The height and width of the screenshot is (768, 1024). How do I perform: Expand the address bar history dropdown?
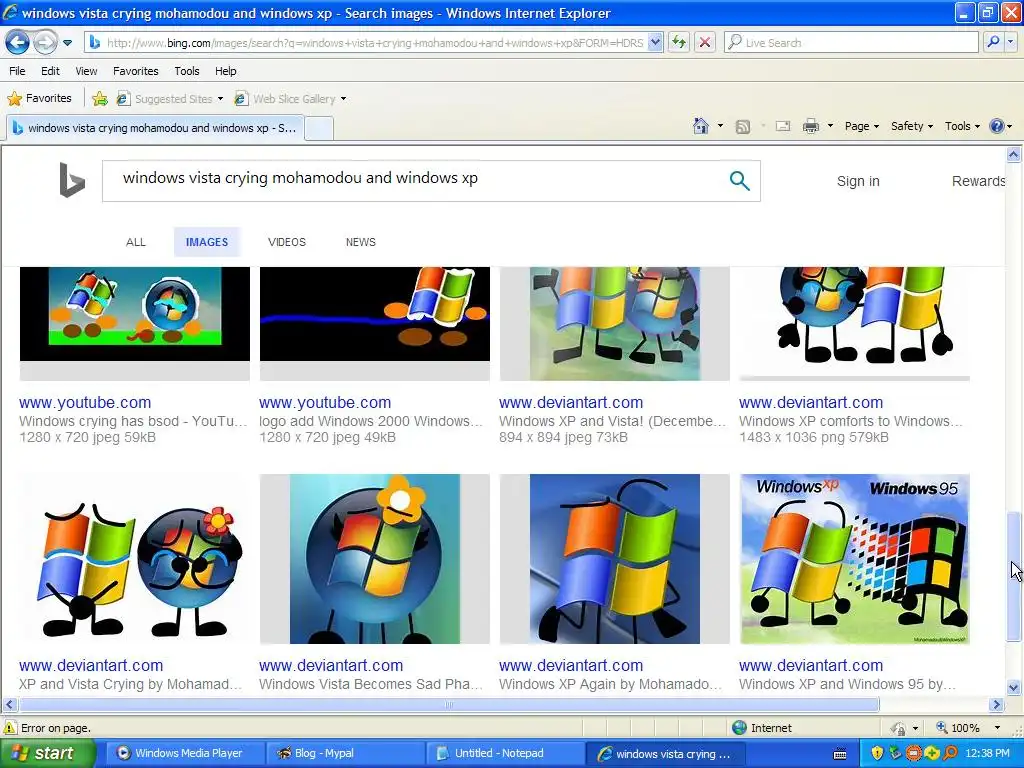(x=656, y=42)
